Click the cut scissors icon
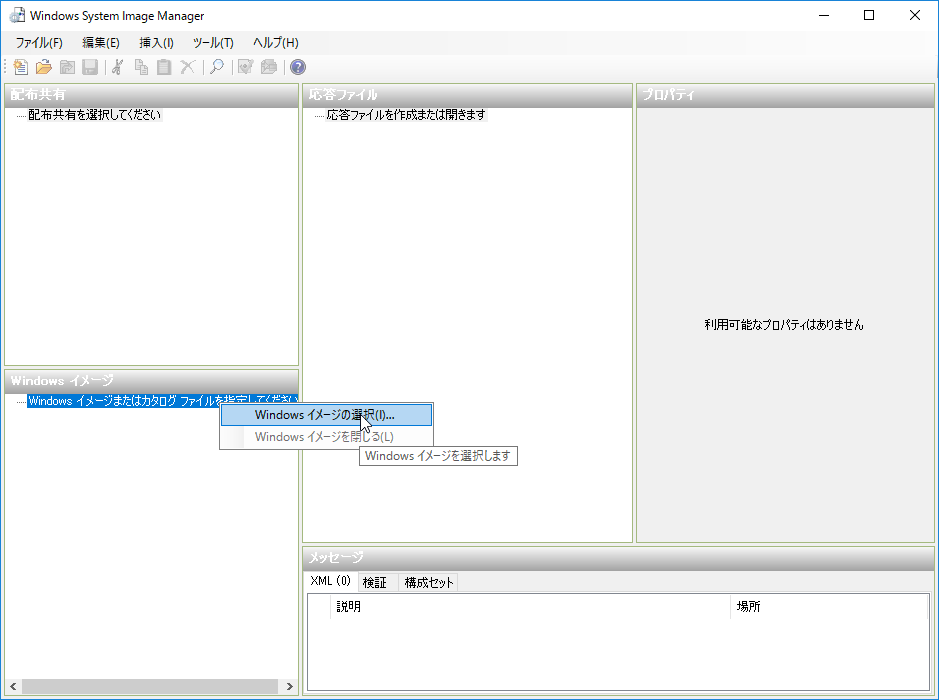Viewport: 939px width, 700px height. point(117,67)
